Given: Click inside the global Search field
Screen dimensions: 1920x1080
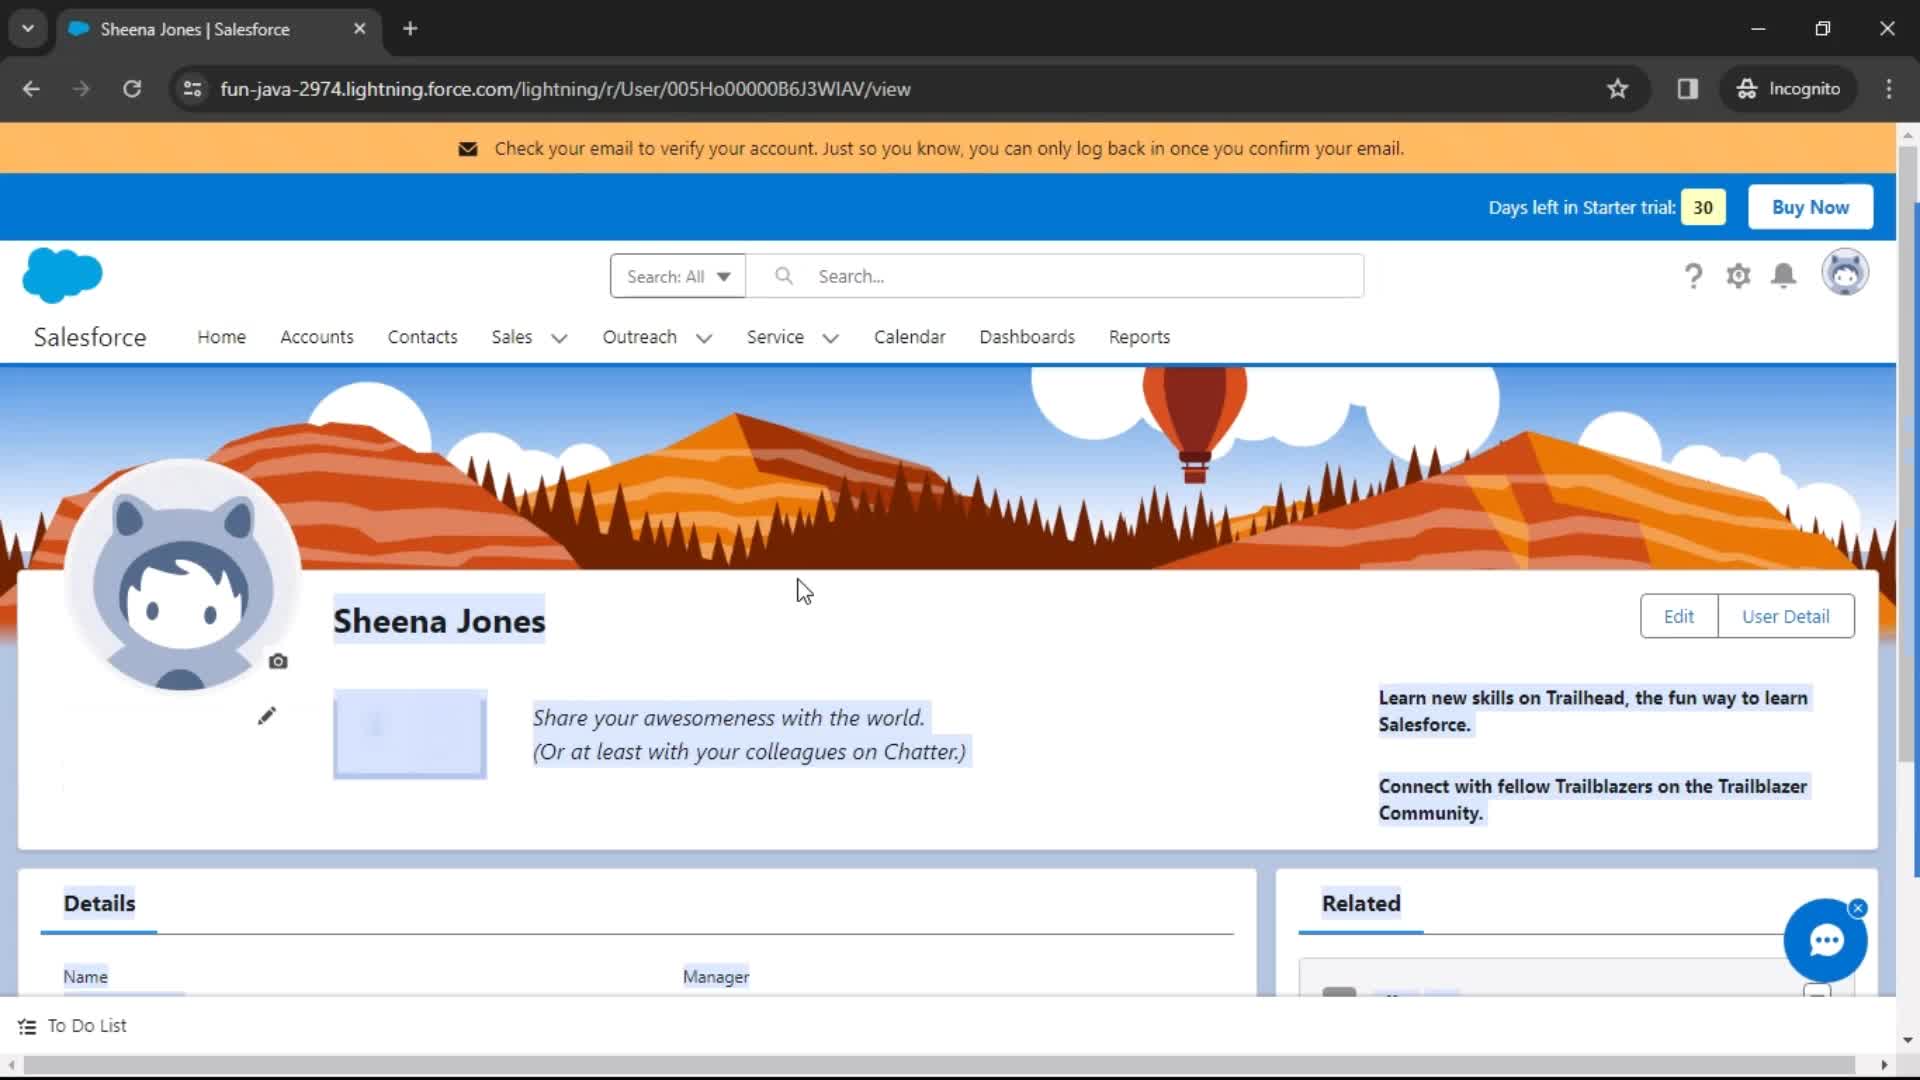Looking at the screenshot, I should pos(1055,276).
